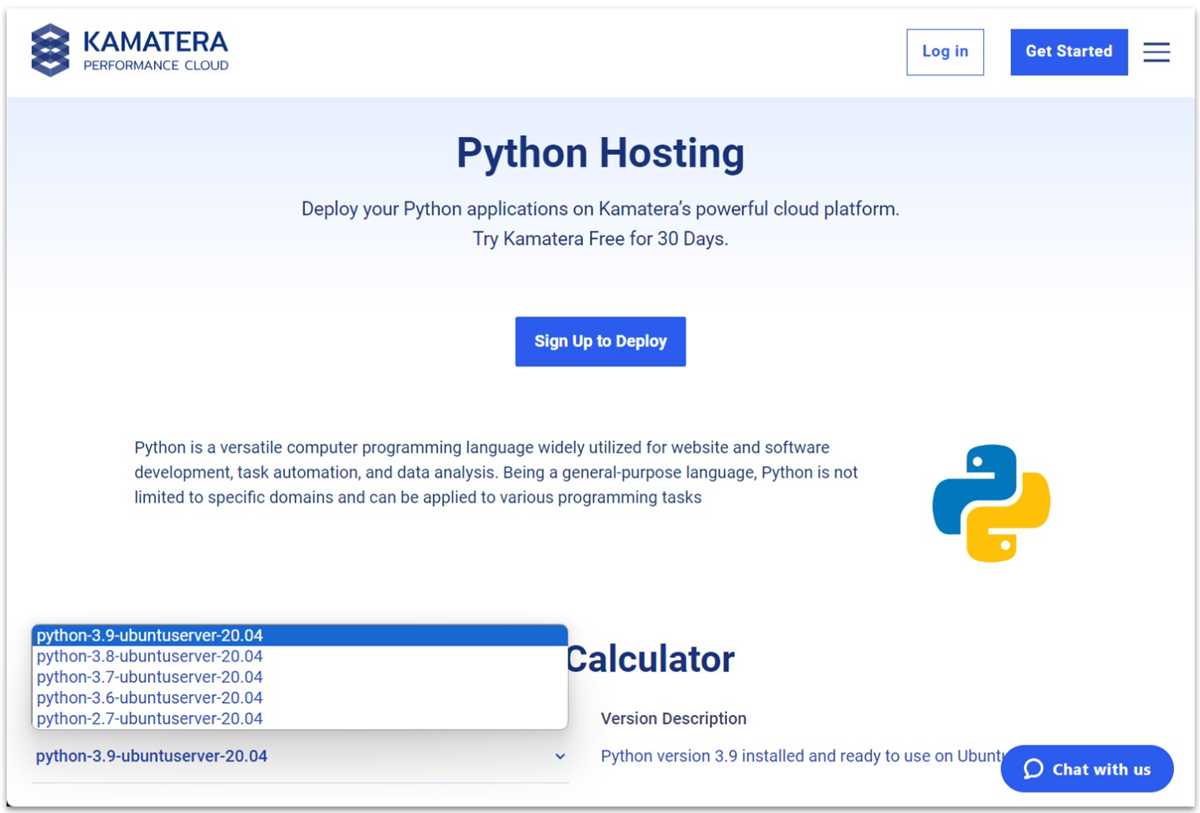Open the Chat with us widget

[x=1087, y=769]
